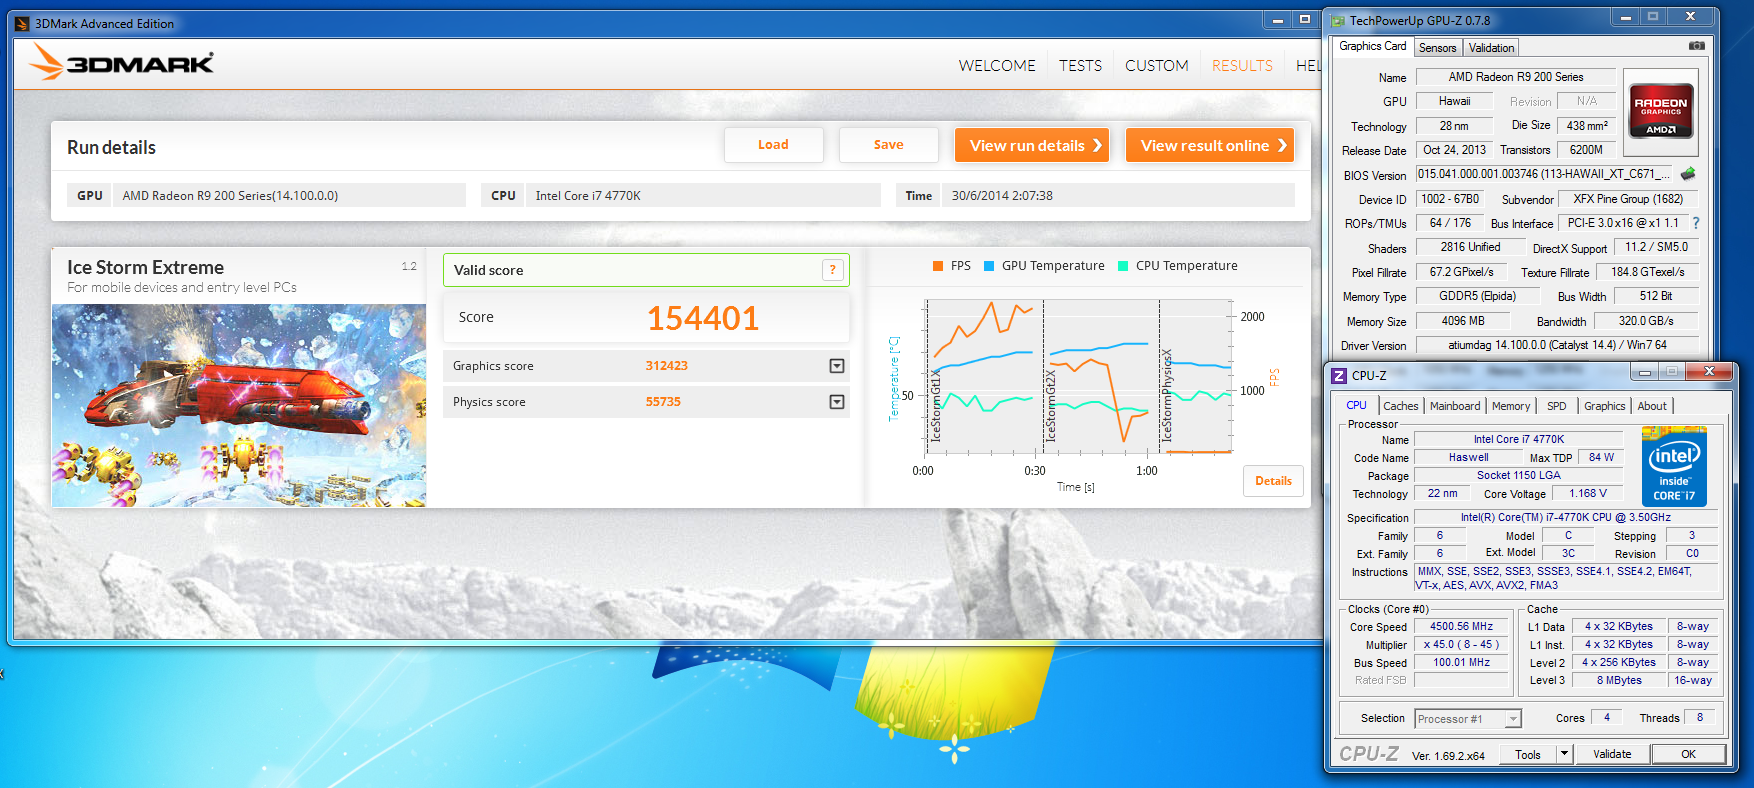Select the GPU-Z Graphics Card tab

(x=1372, y=46)
